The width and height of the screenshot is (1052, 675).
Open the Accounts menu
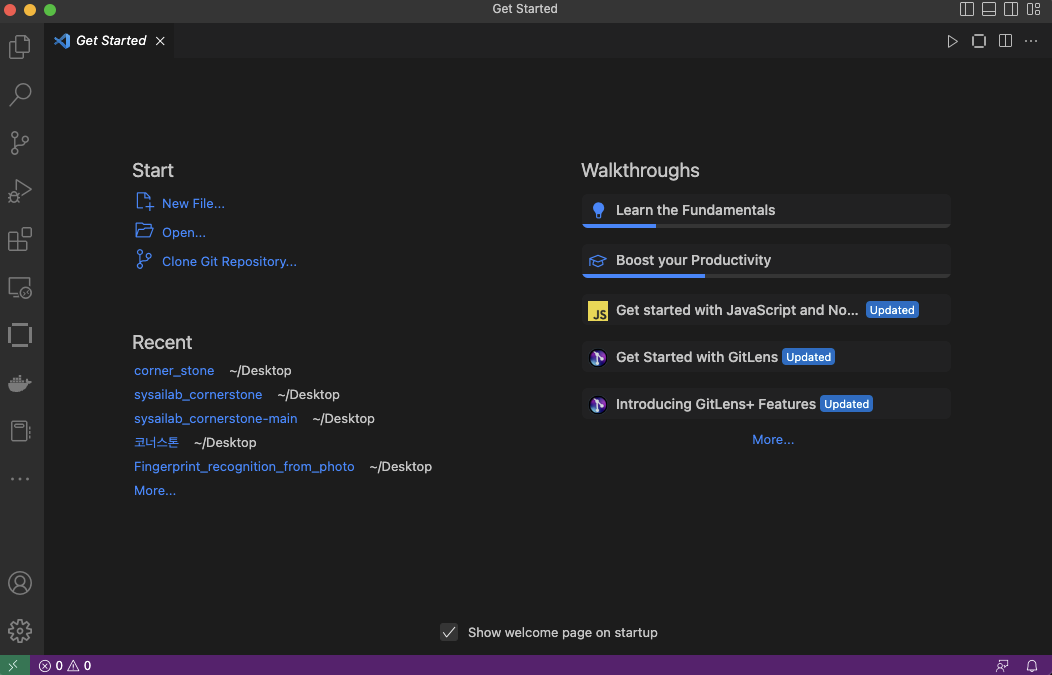(19, 583)
